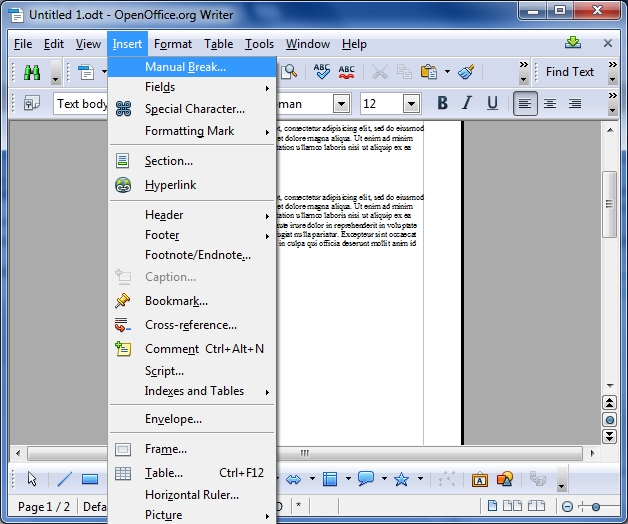Click the Paste clipboard icon

click(x=429, y=72)
